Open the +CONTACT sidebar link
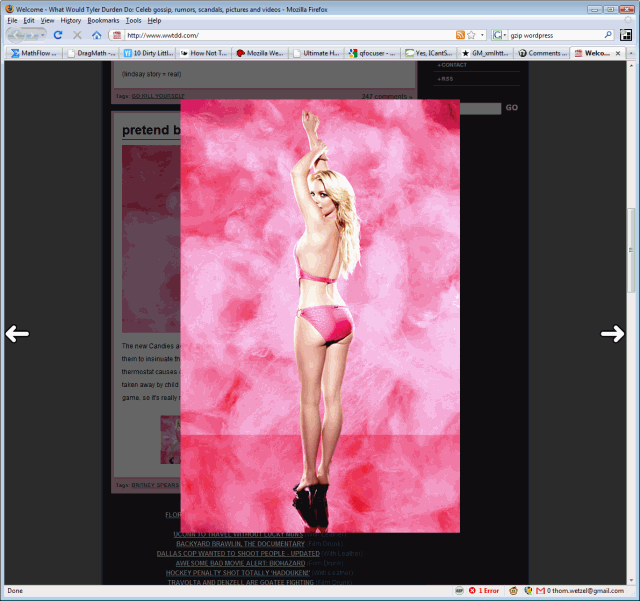Viewport: 640px width, 601px height. [452, 65]
